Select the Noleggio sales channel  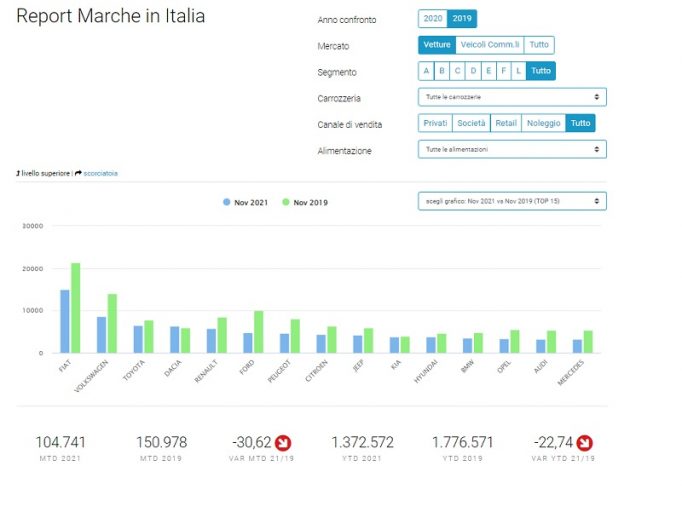pos(544,123)
